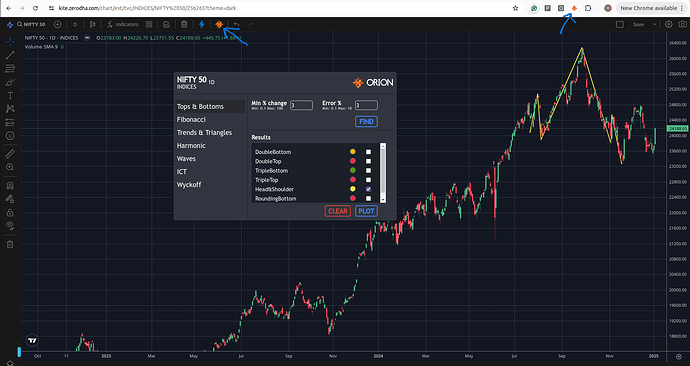690x366 pixels.
Task: Select the crosshair cursor tool
Action: coord(10,41)
